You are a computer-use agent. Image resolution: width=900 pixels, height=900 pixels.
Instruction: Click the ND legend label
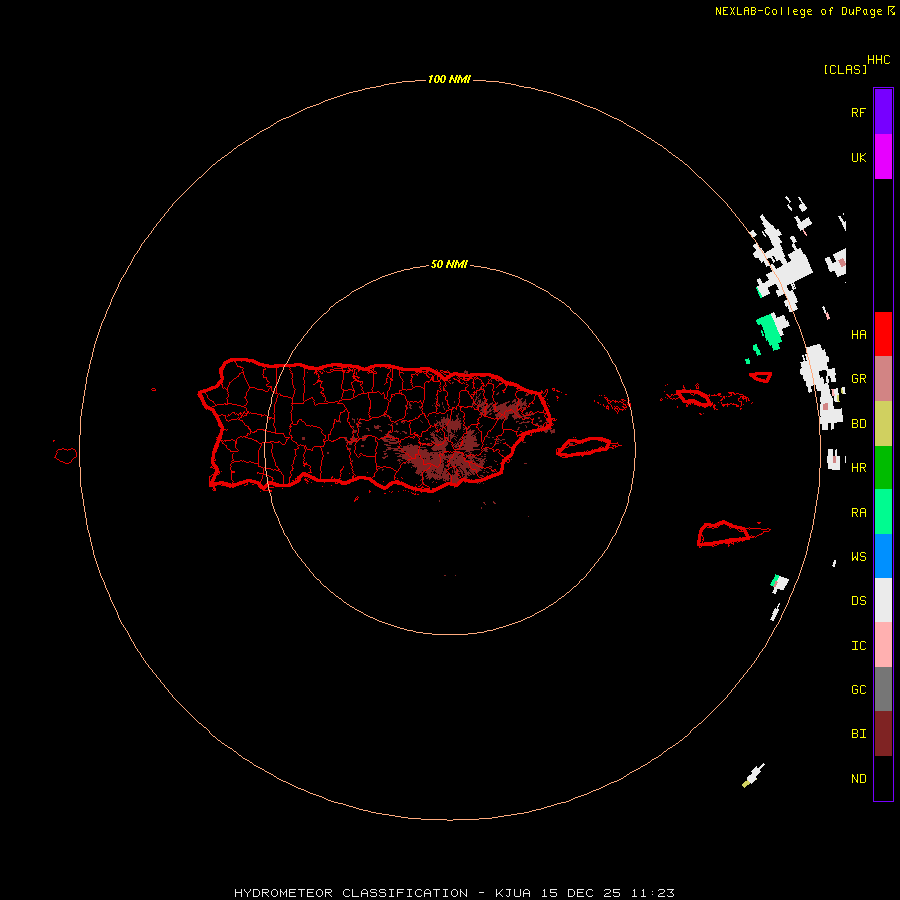coord(858,779)
